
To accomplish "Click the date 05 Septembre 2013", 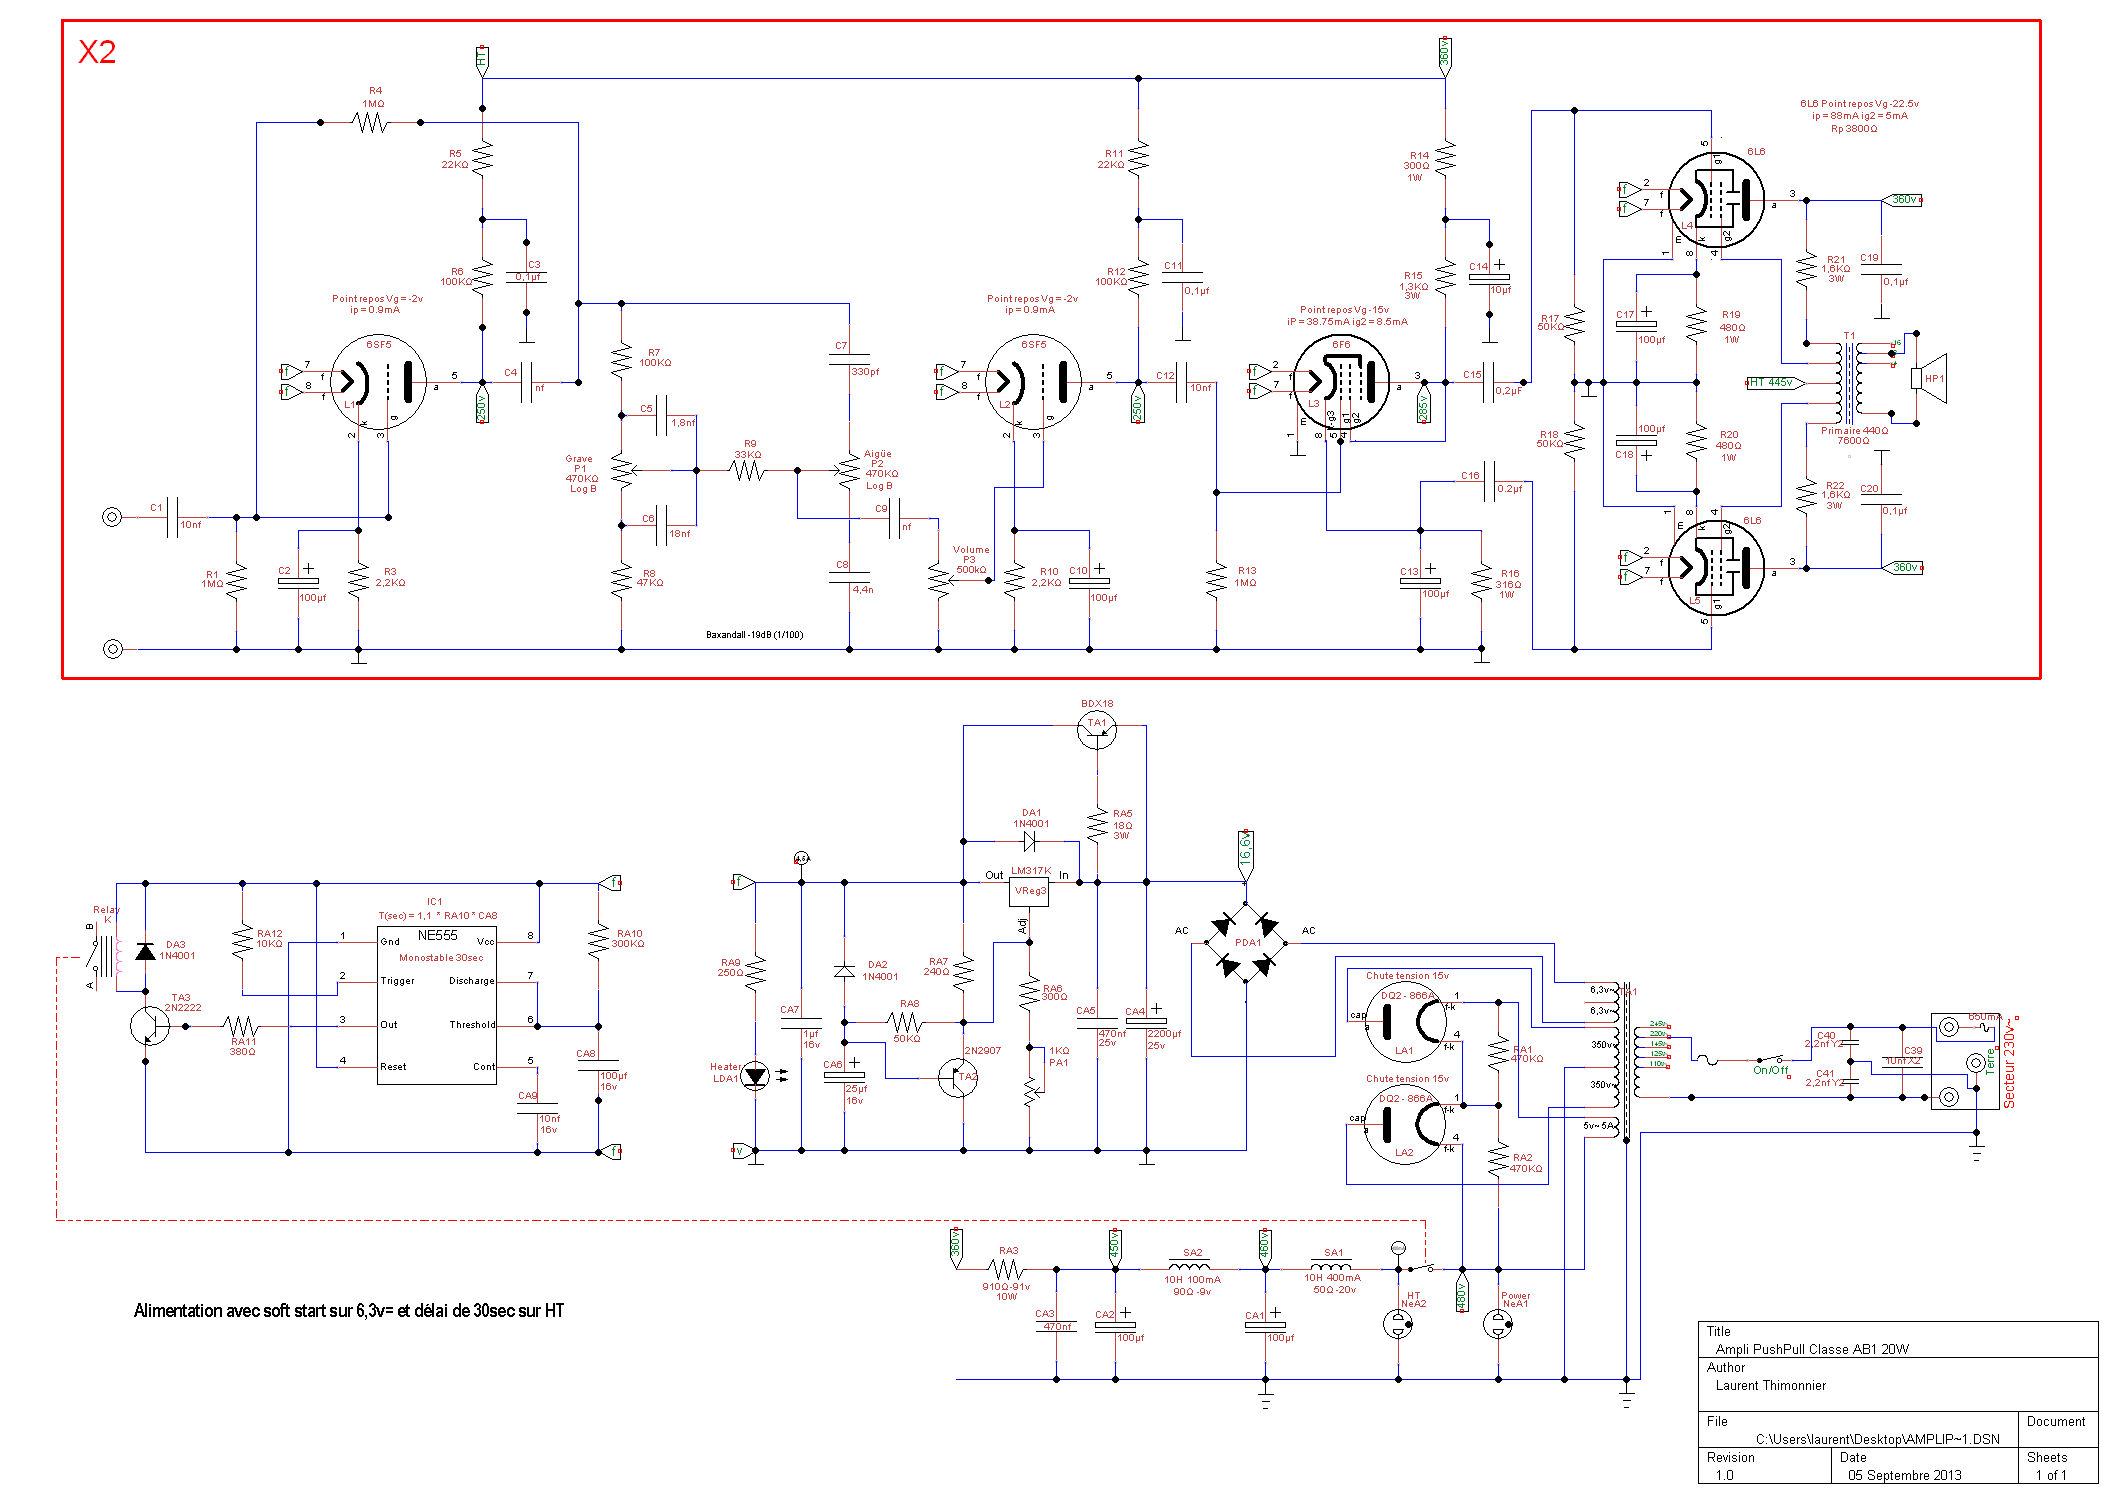I will [x=1904, y=1475].
